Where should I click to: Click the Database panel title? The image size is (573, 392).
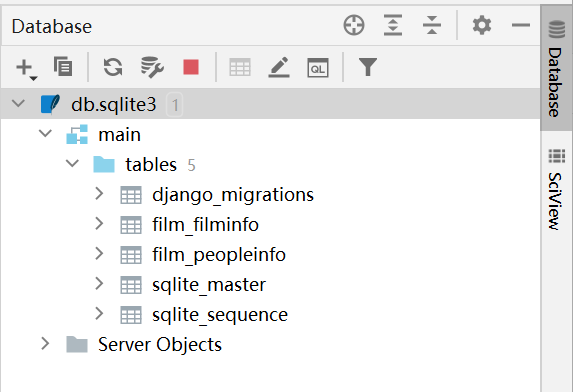click(52, 26)
